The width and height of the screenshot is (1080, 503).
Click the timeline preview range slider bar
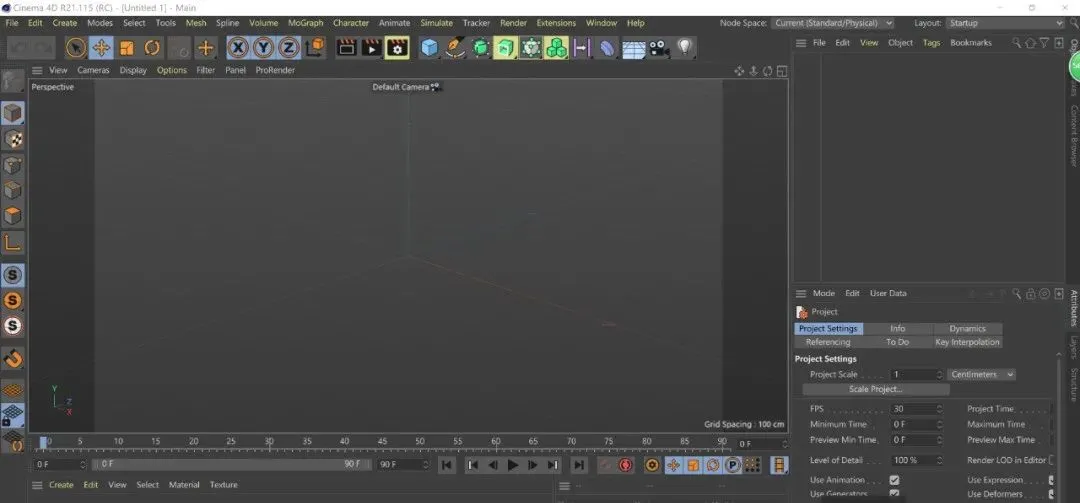(x=231, y=464)
